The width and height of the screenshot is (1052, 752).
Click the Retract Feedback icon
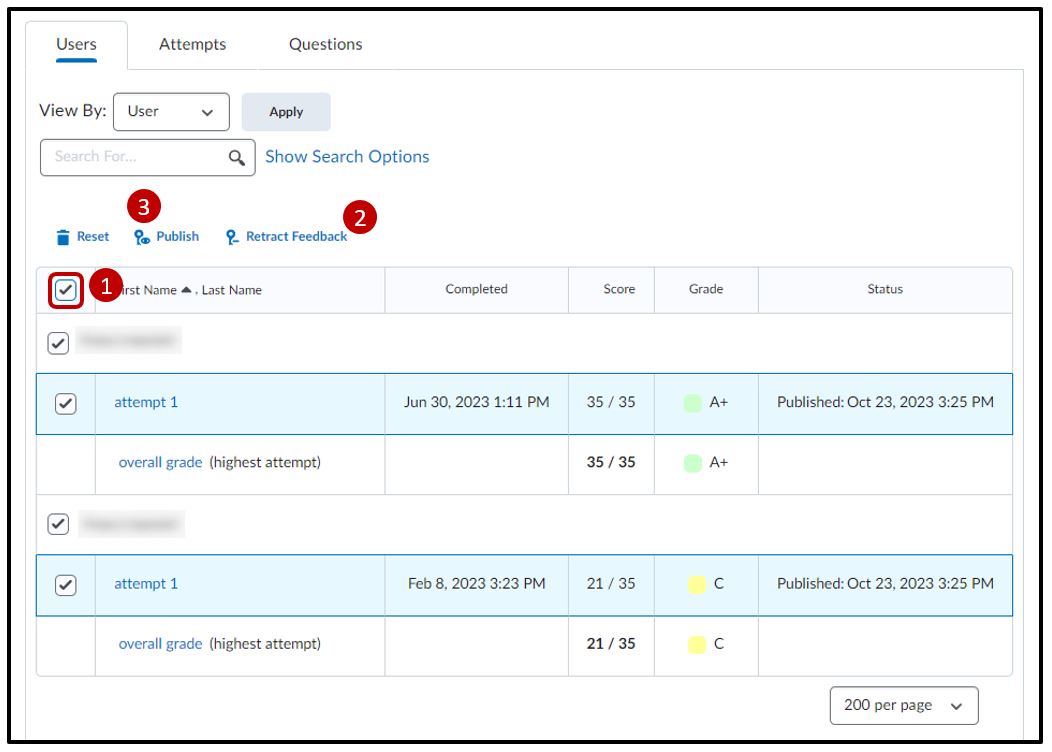tap(232, 237)
